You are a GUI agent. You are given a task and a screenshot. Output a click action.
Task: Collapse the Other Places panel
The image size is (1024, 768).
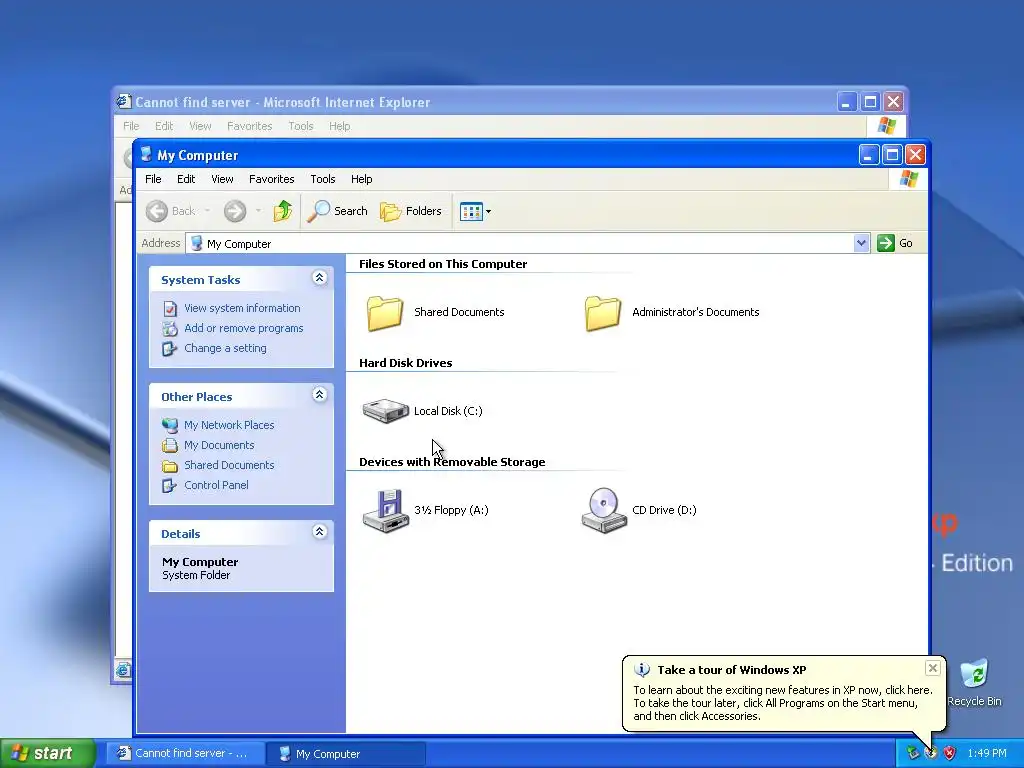319,395
